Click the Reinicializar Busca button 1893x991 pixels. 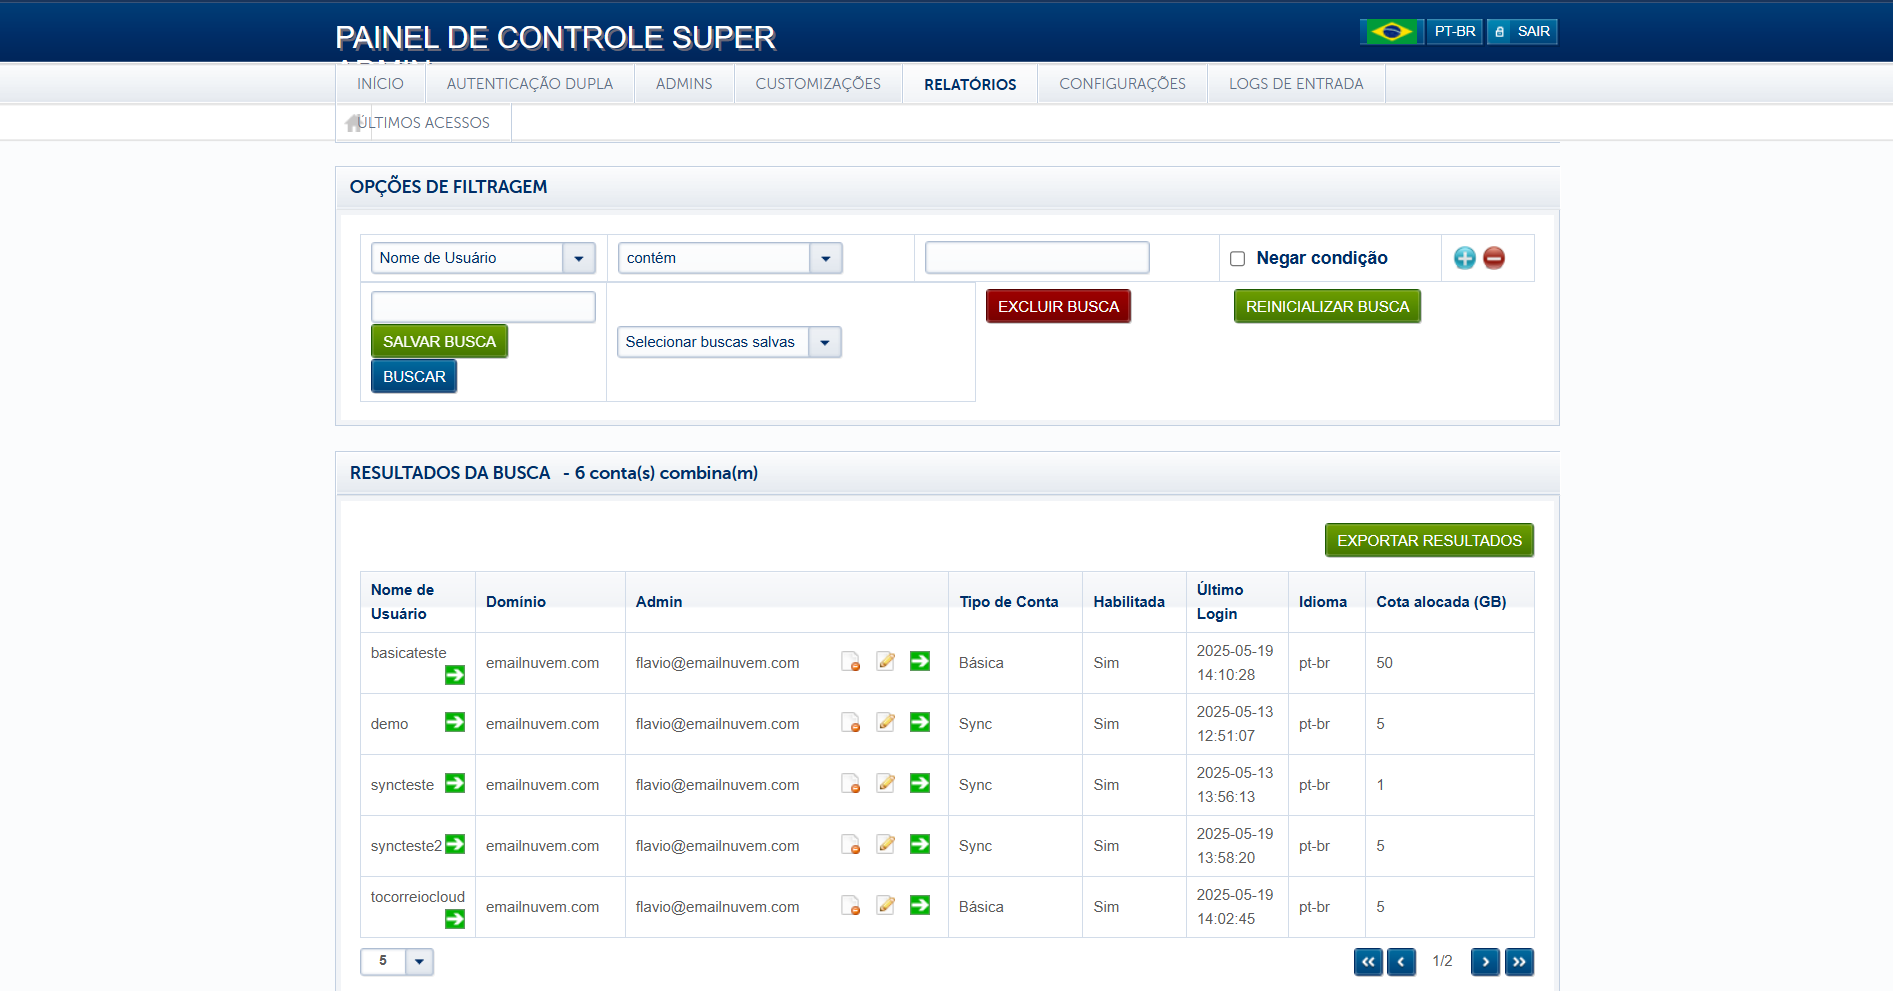pos(1326,307)
